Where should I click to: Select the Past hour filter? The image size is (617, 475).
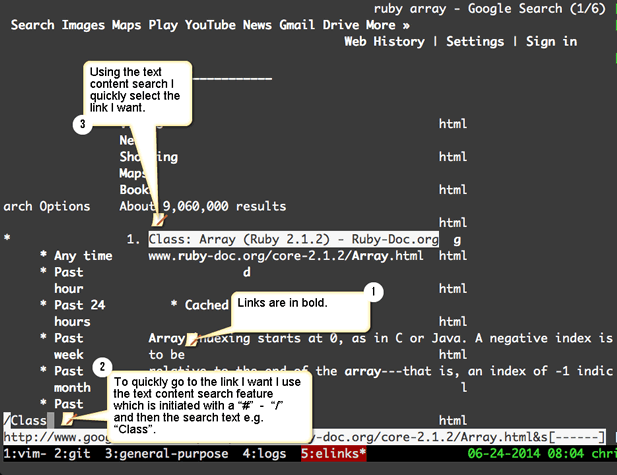pyautogui.click(x=69, y=280)
